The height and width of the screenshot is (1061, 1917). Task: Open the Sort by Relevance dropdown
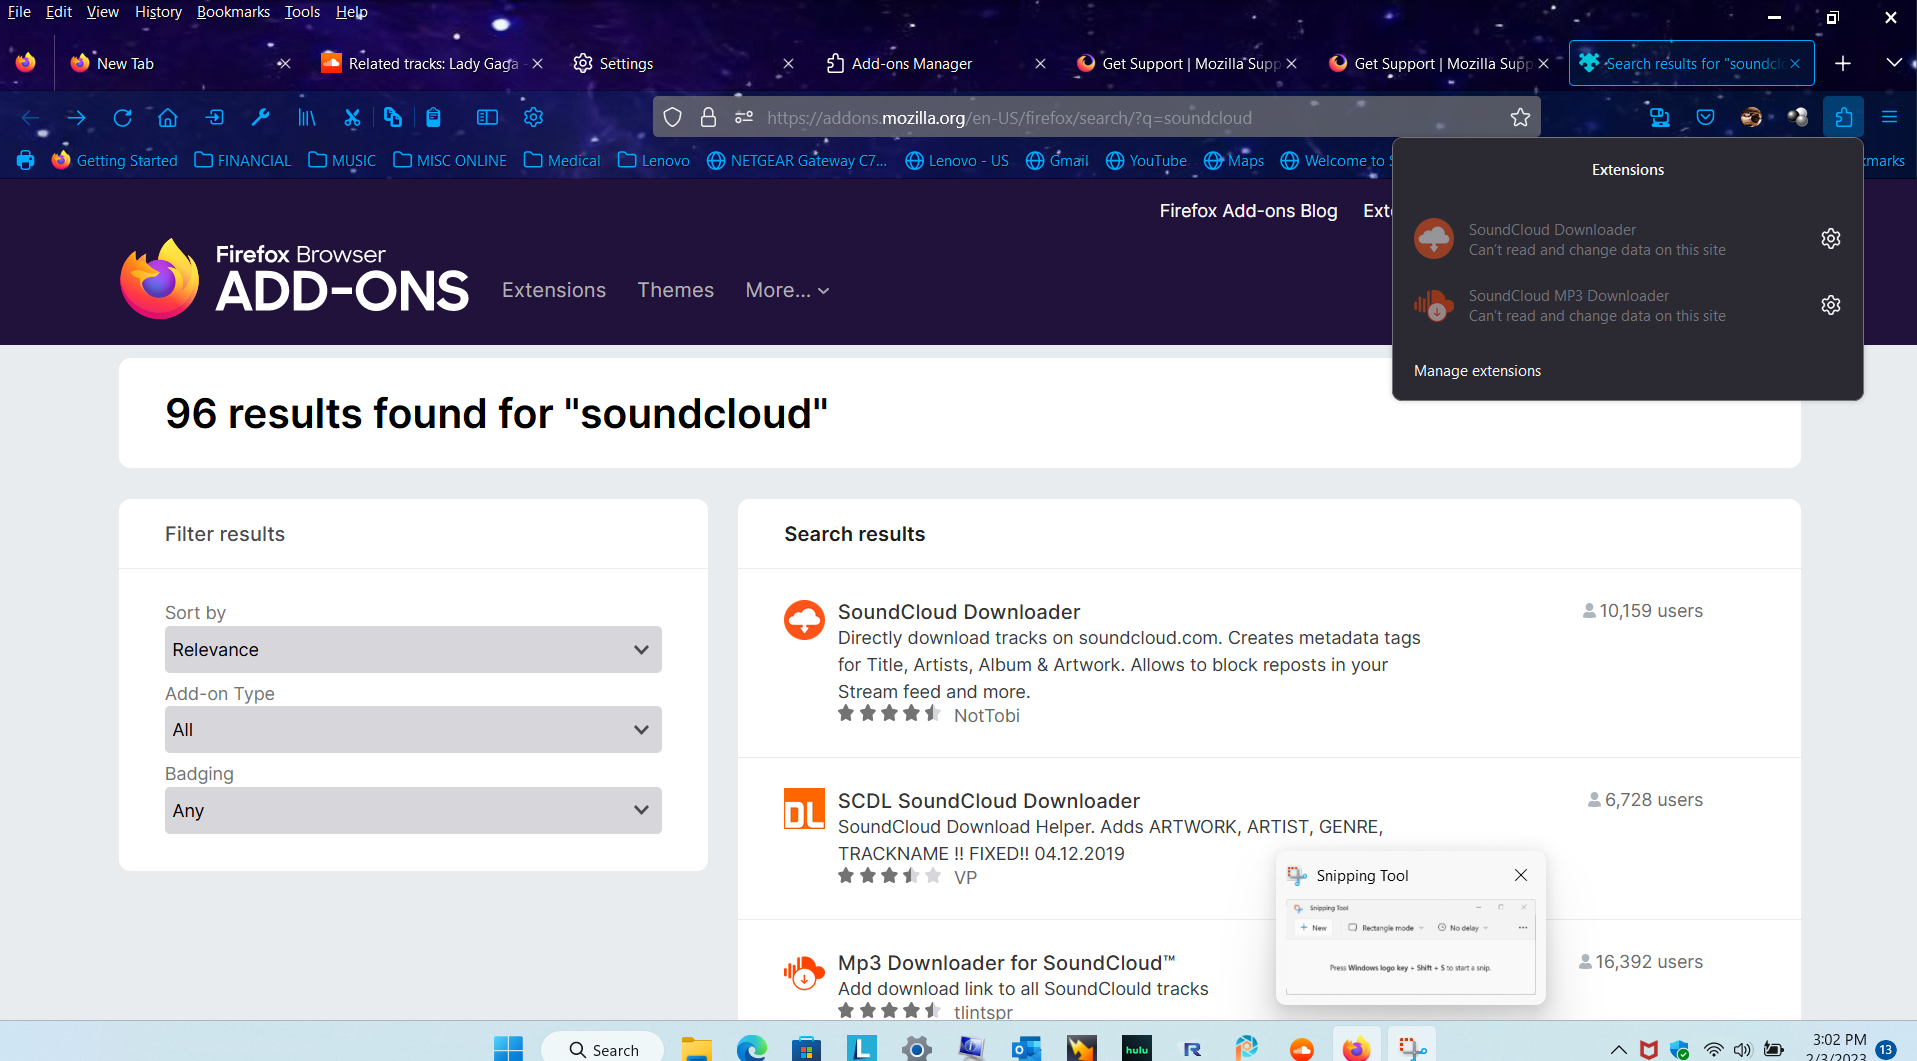[x=413, y=650]
